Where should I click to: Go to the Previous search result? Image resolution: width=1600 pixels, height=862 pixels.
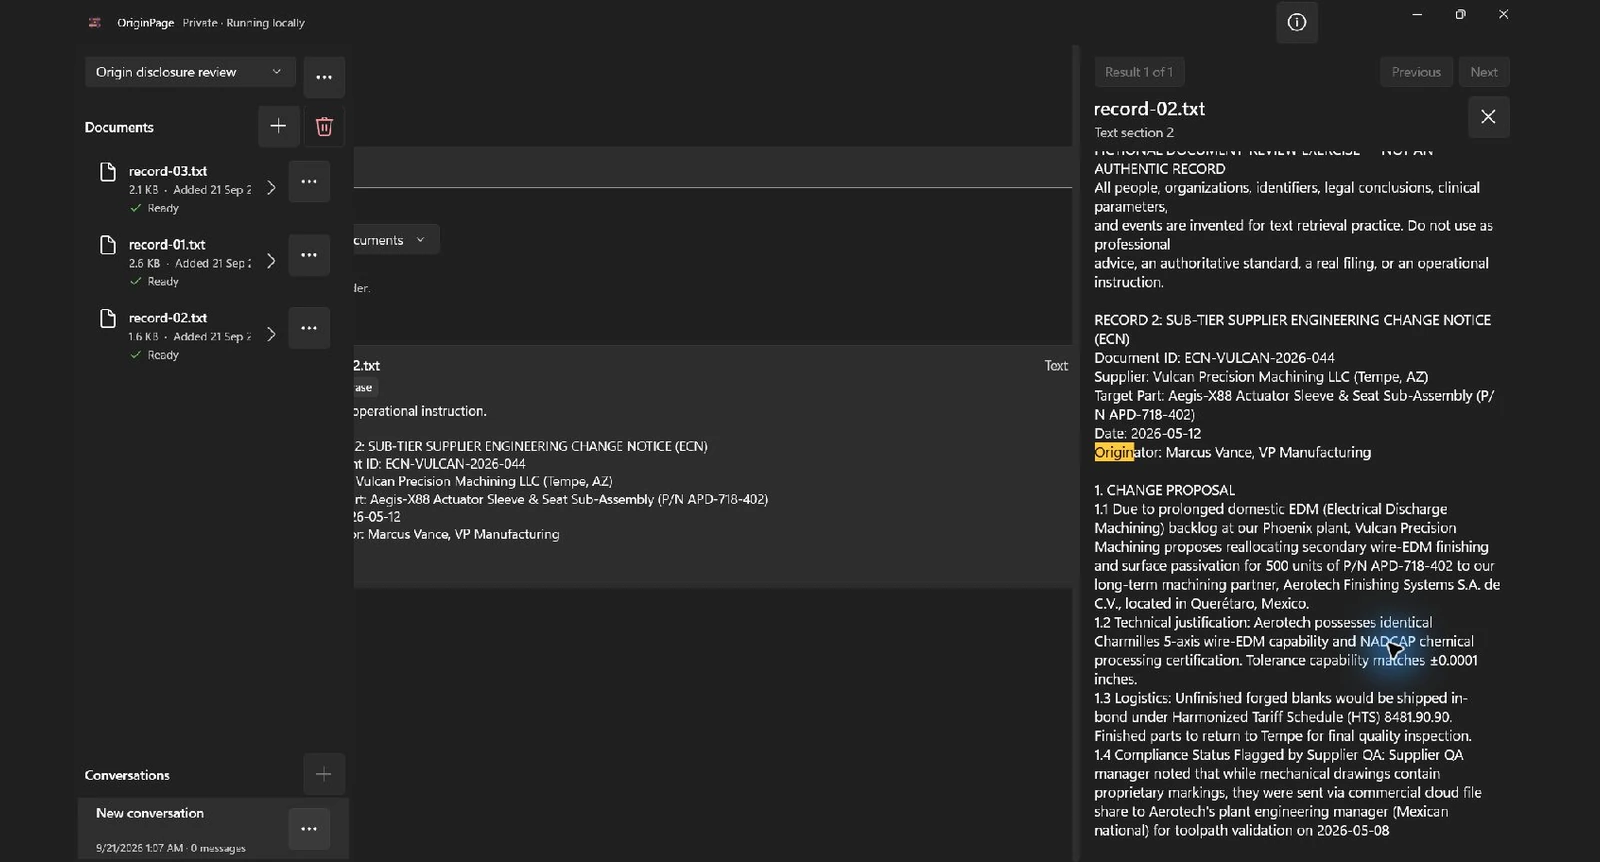tap(1416, 72)
